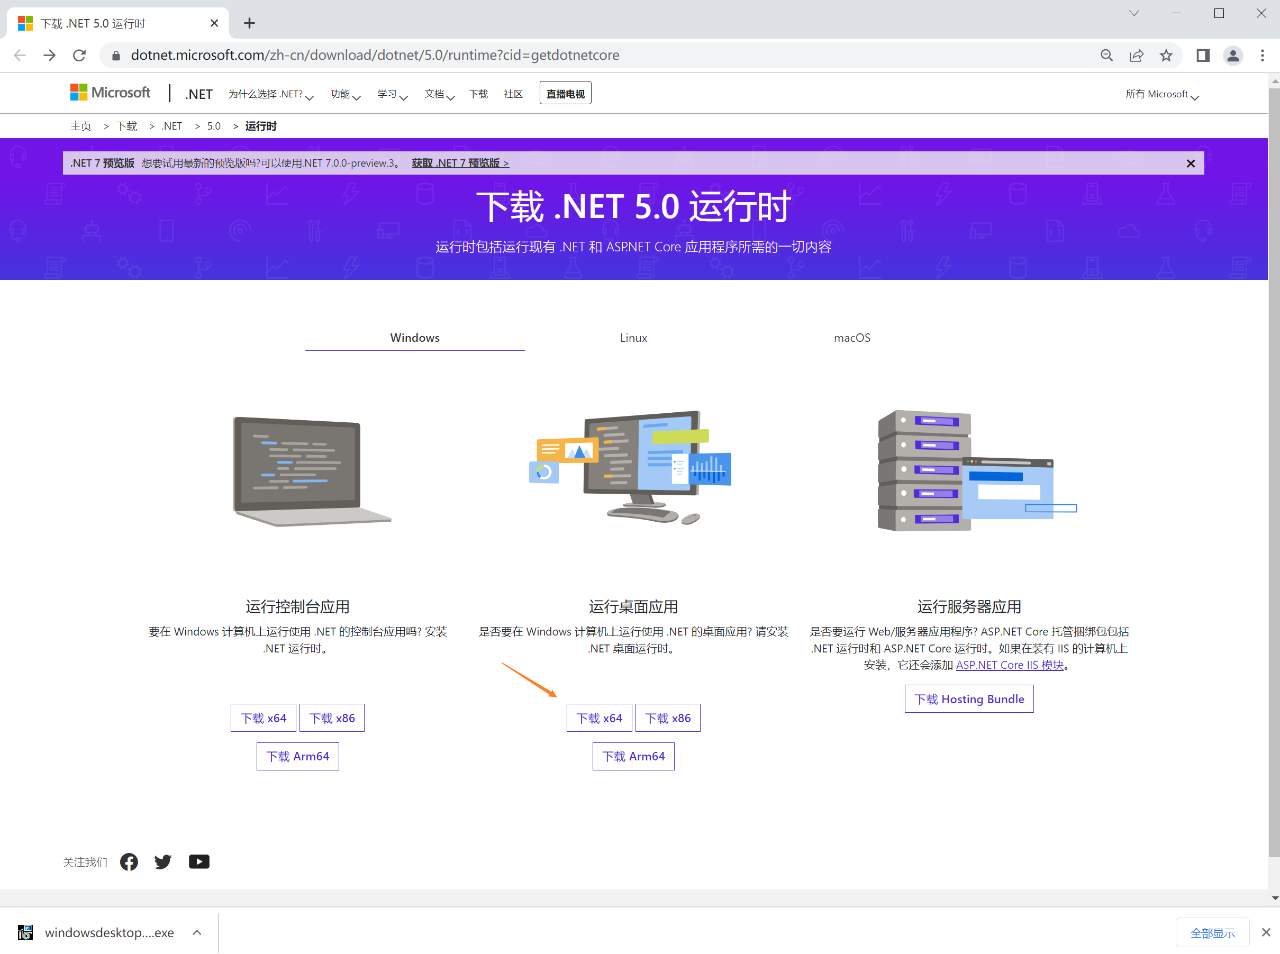Open Chrome three-dot menu
Viewport: 1280px width, 954px height.
click(x=1262, y=55)
